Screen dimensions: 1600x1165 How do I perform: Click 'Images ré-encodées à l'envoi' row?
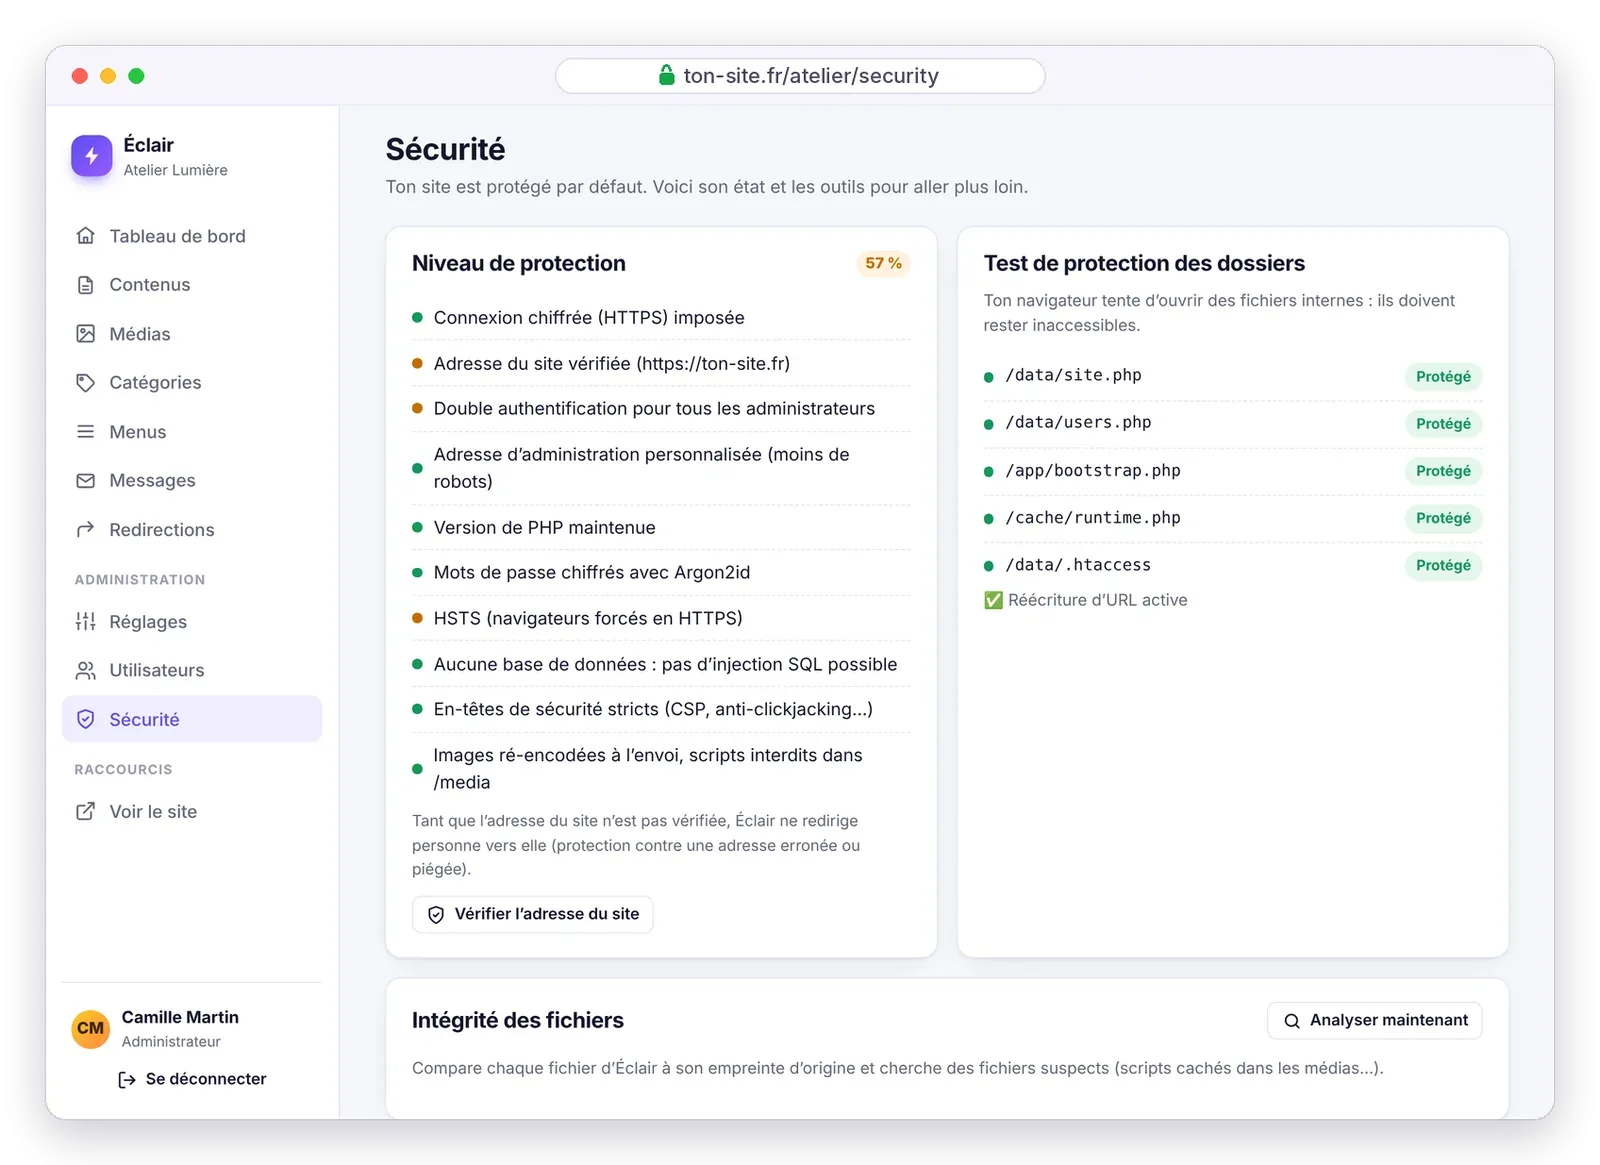[x=661, y=768]
